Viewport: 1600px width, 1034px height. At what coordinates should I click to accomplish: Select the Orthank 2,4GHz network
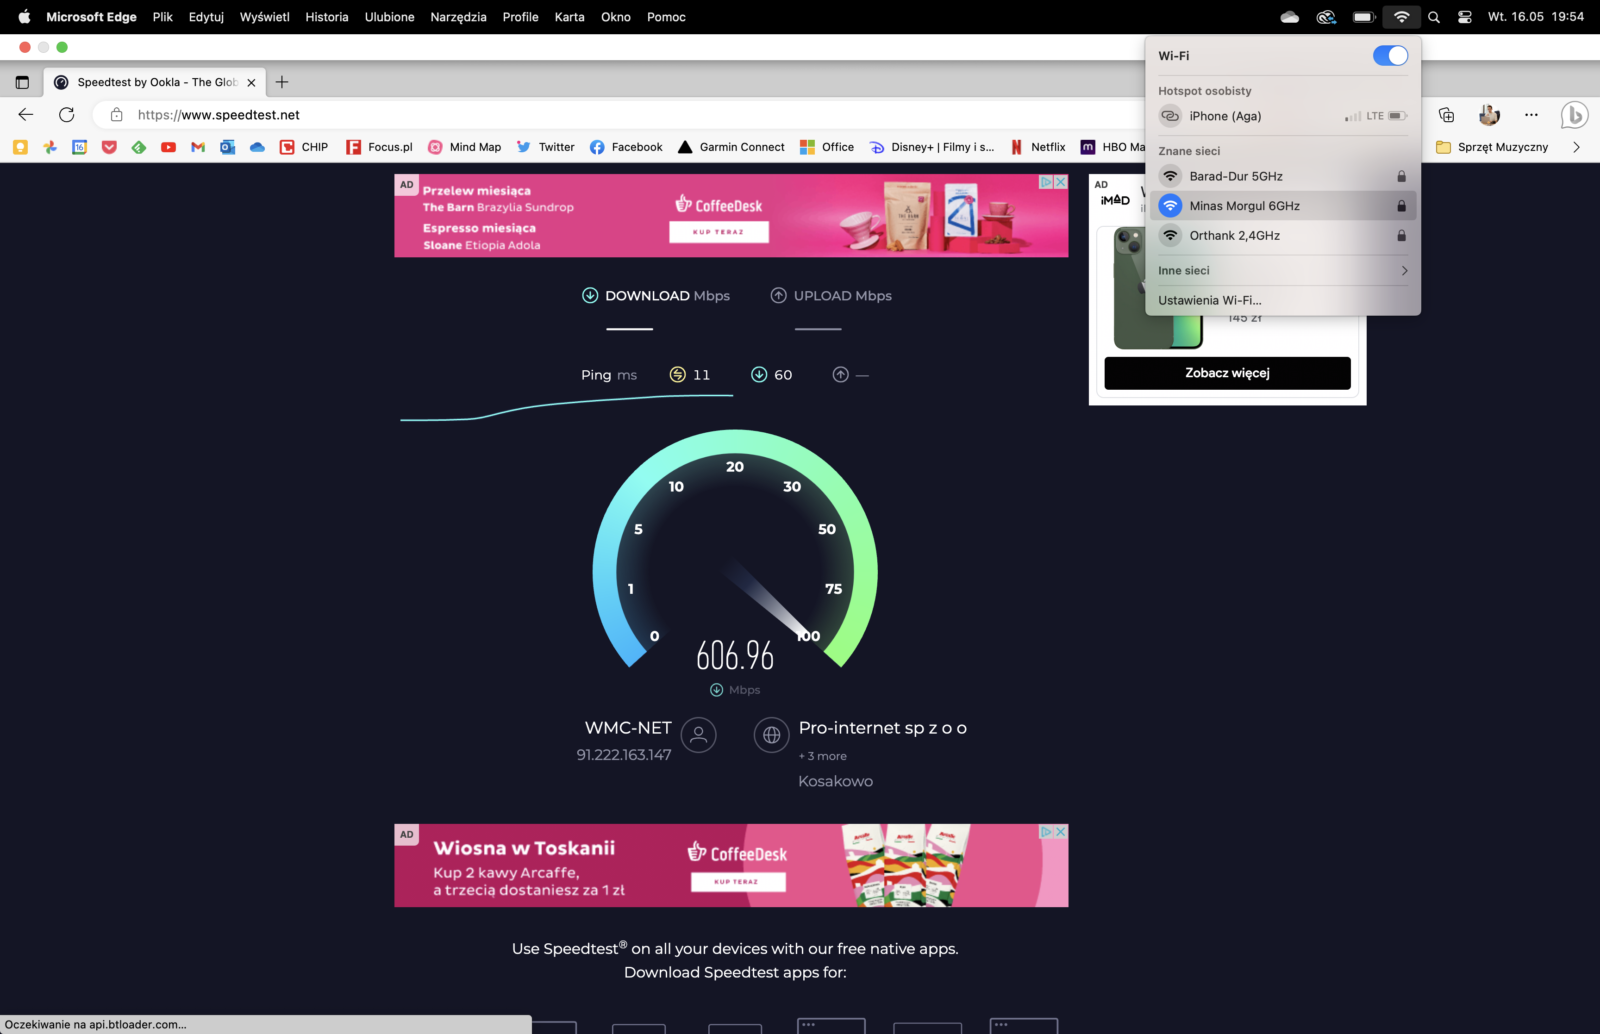tap(1234, 236)
